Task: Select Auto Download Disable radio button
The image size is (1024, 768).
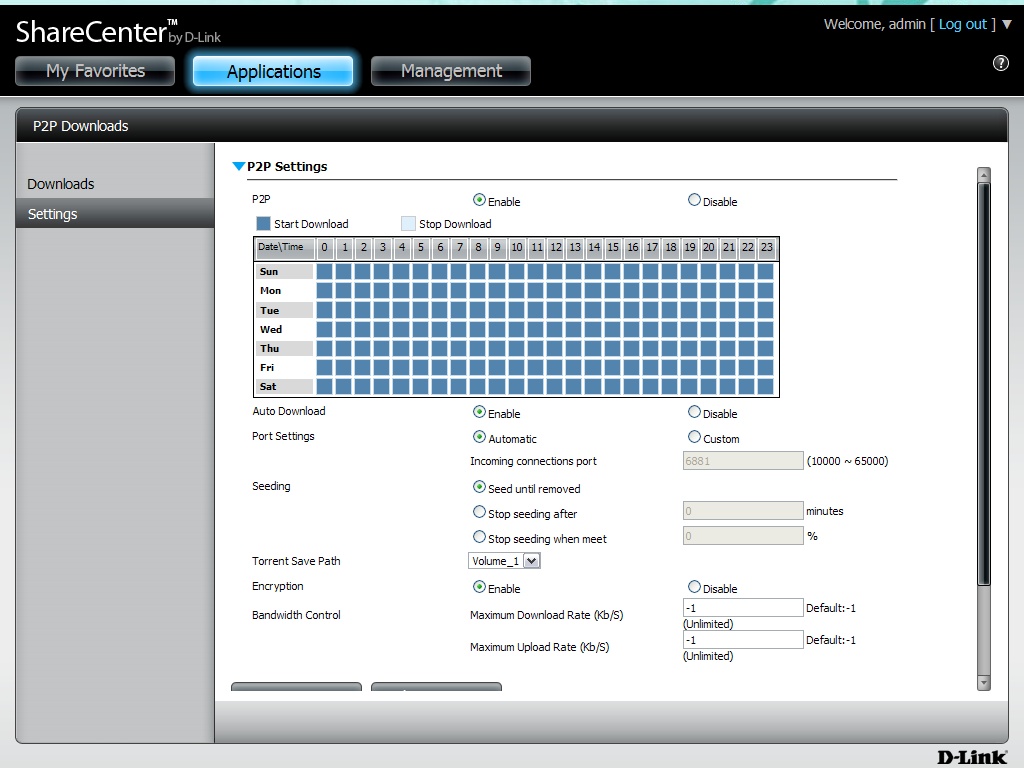Action: pos(694,412)
